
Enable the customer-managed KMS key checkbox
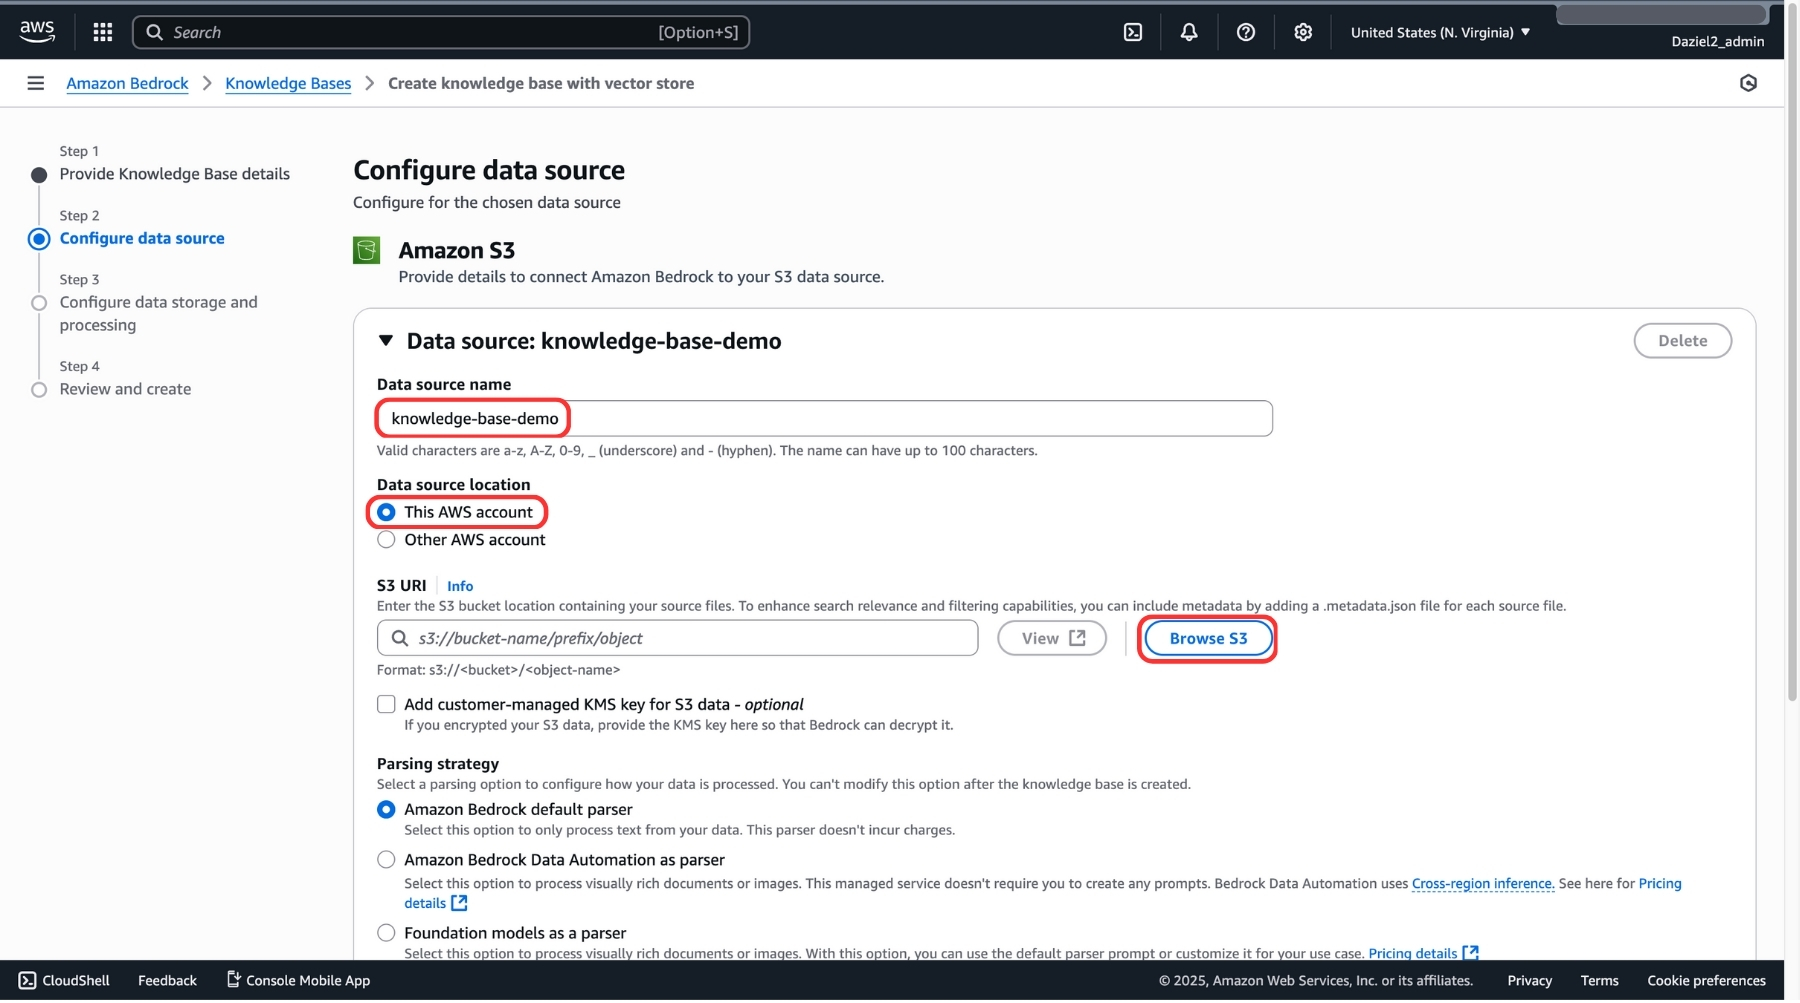coord(386,705)
